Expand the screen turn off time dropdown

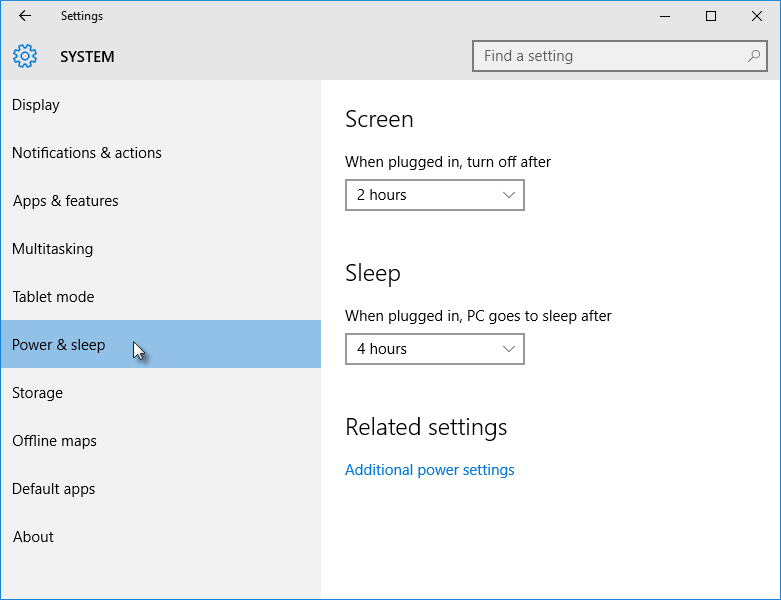tap(434, 195)
